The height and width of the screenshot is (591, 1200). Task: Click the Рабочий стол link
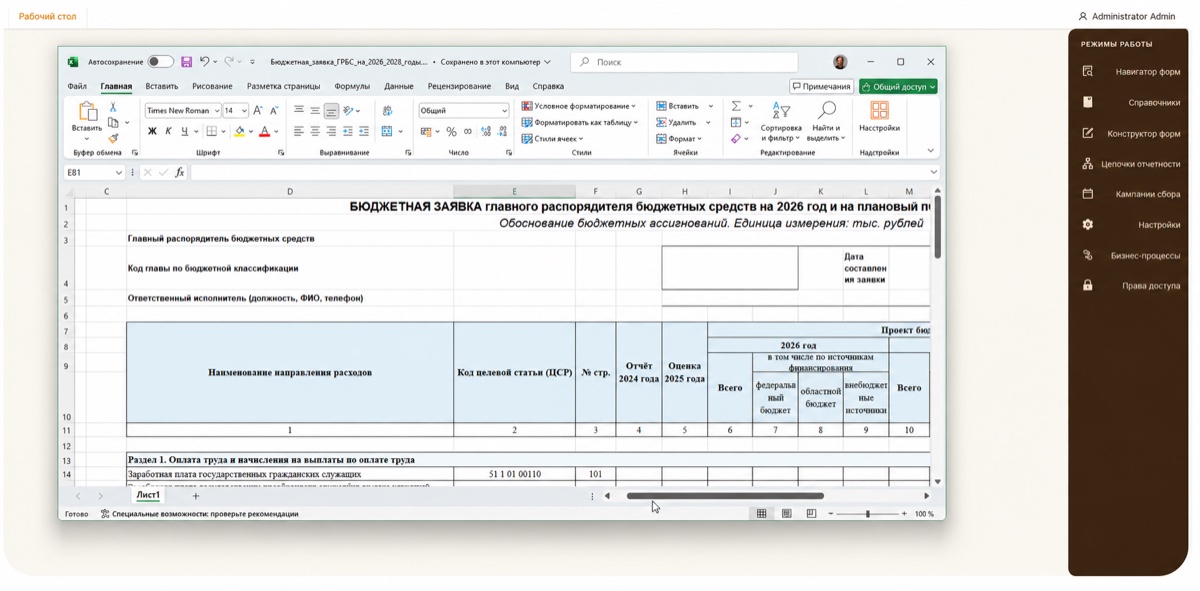coord(47,16)
